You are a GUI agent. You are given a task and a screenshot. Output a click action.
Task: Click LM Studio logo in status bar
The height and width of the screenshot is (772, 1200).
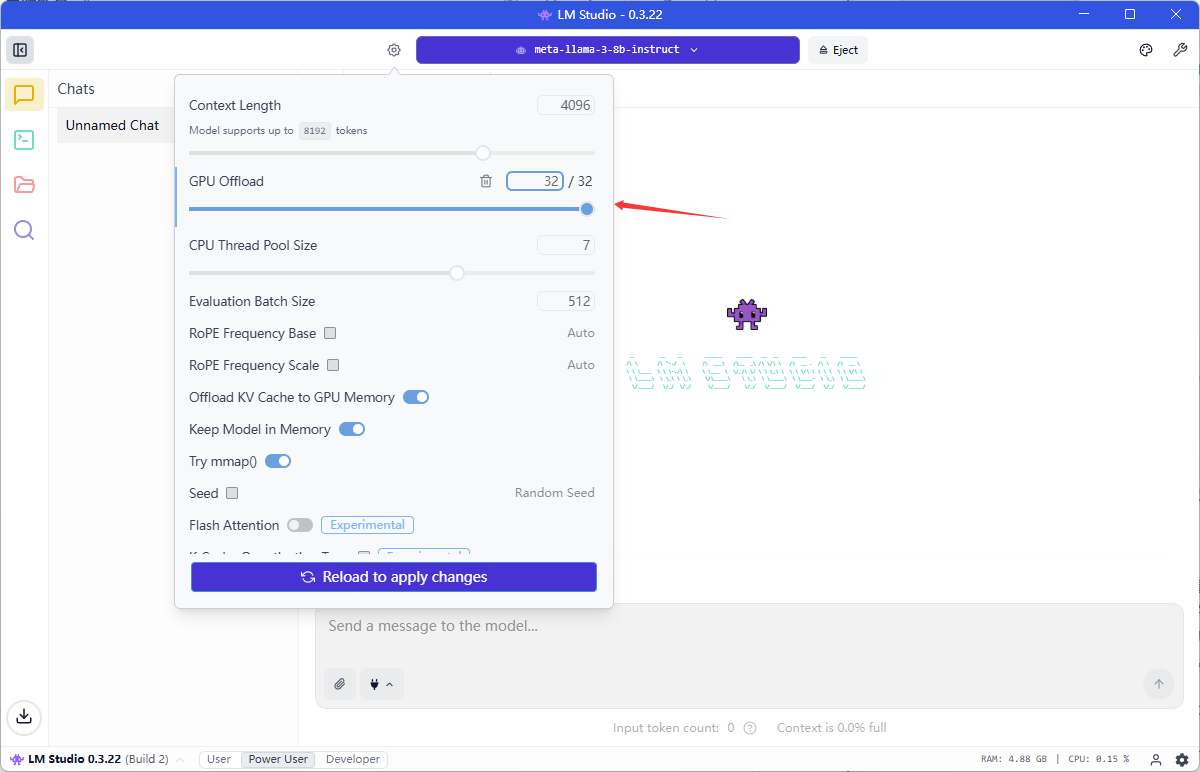(17, 759)
